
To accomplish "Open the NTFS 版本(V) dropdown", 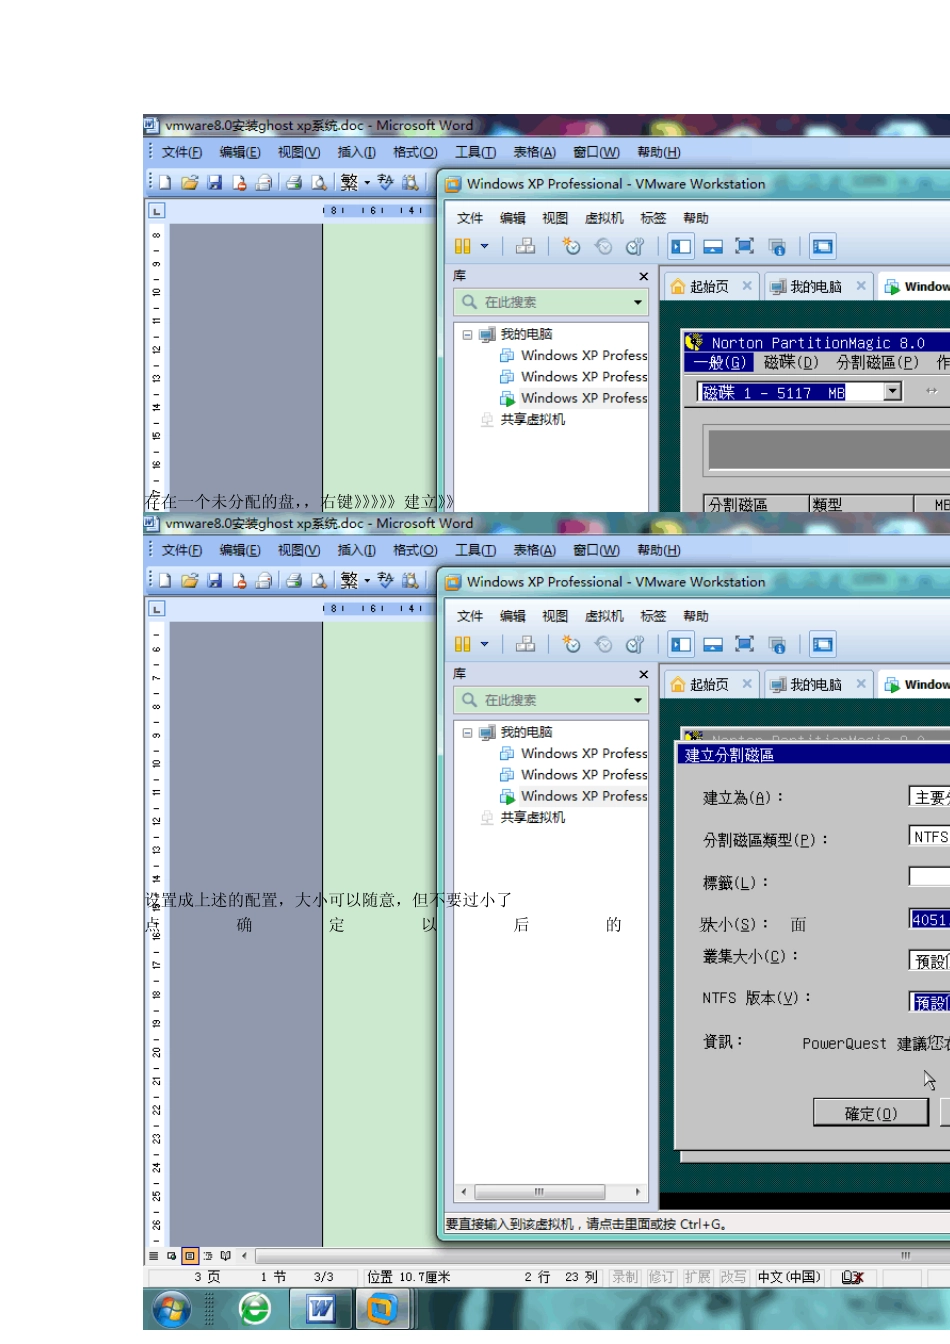I will coord(929,1001).
